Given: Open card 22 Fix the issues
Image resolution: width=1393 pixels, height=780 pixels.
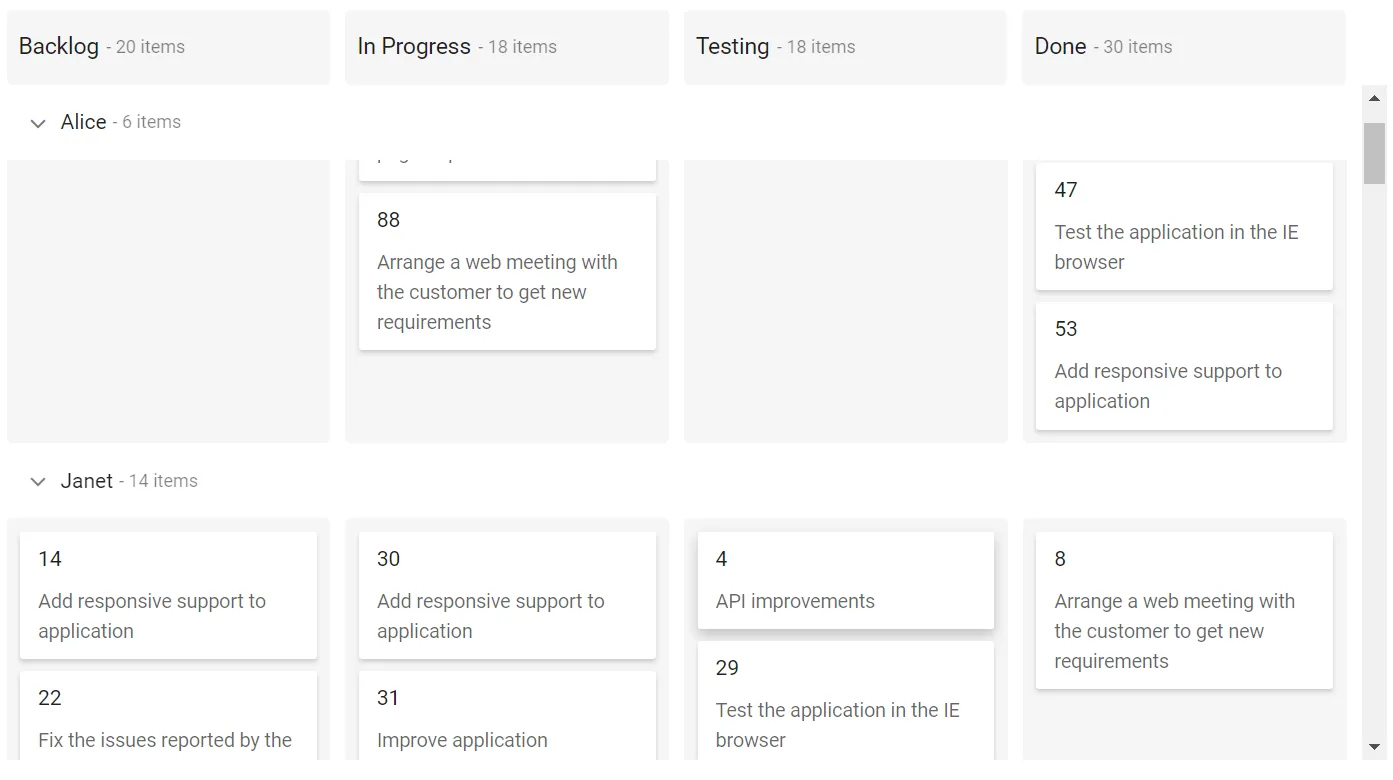Looking at the screenshot, I should click(x=168, y=716).
